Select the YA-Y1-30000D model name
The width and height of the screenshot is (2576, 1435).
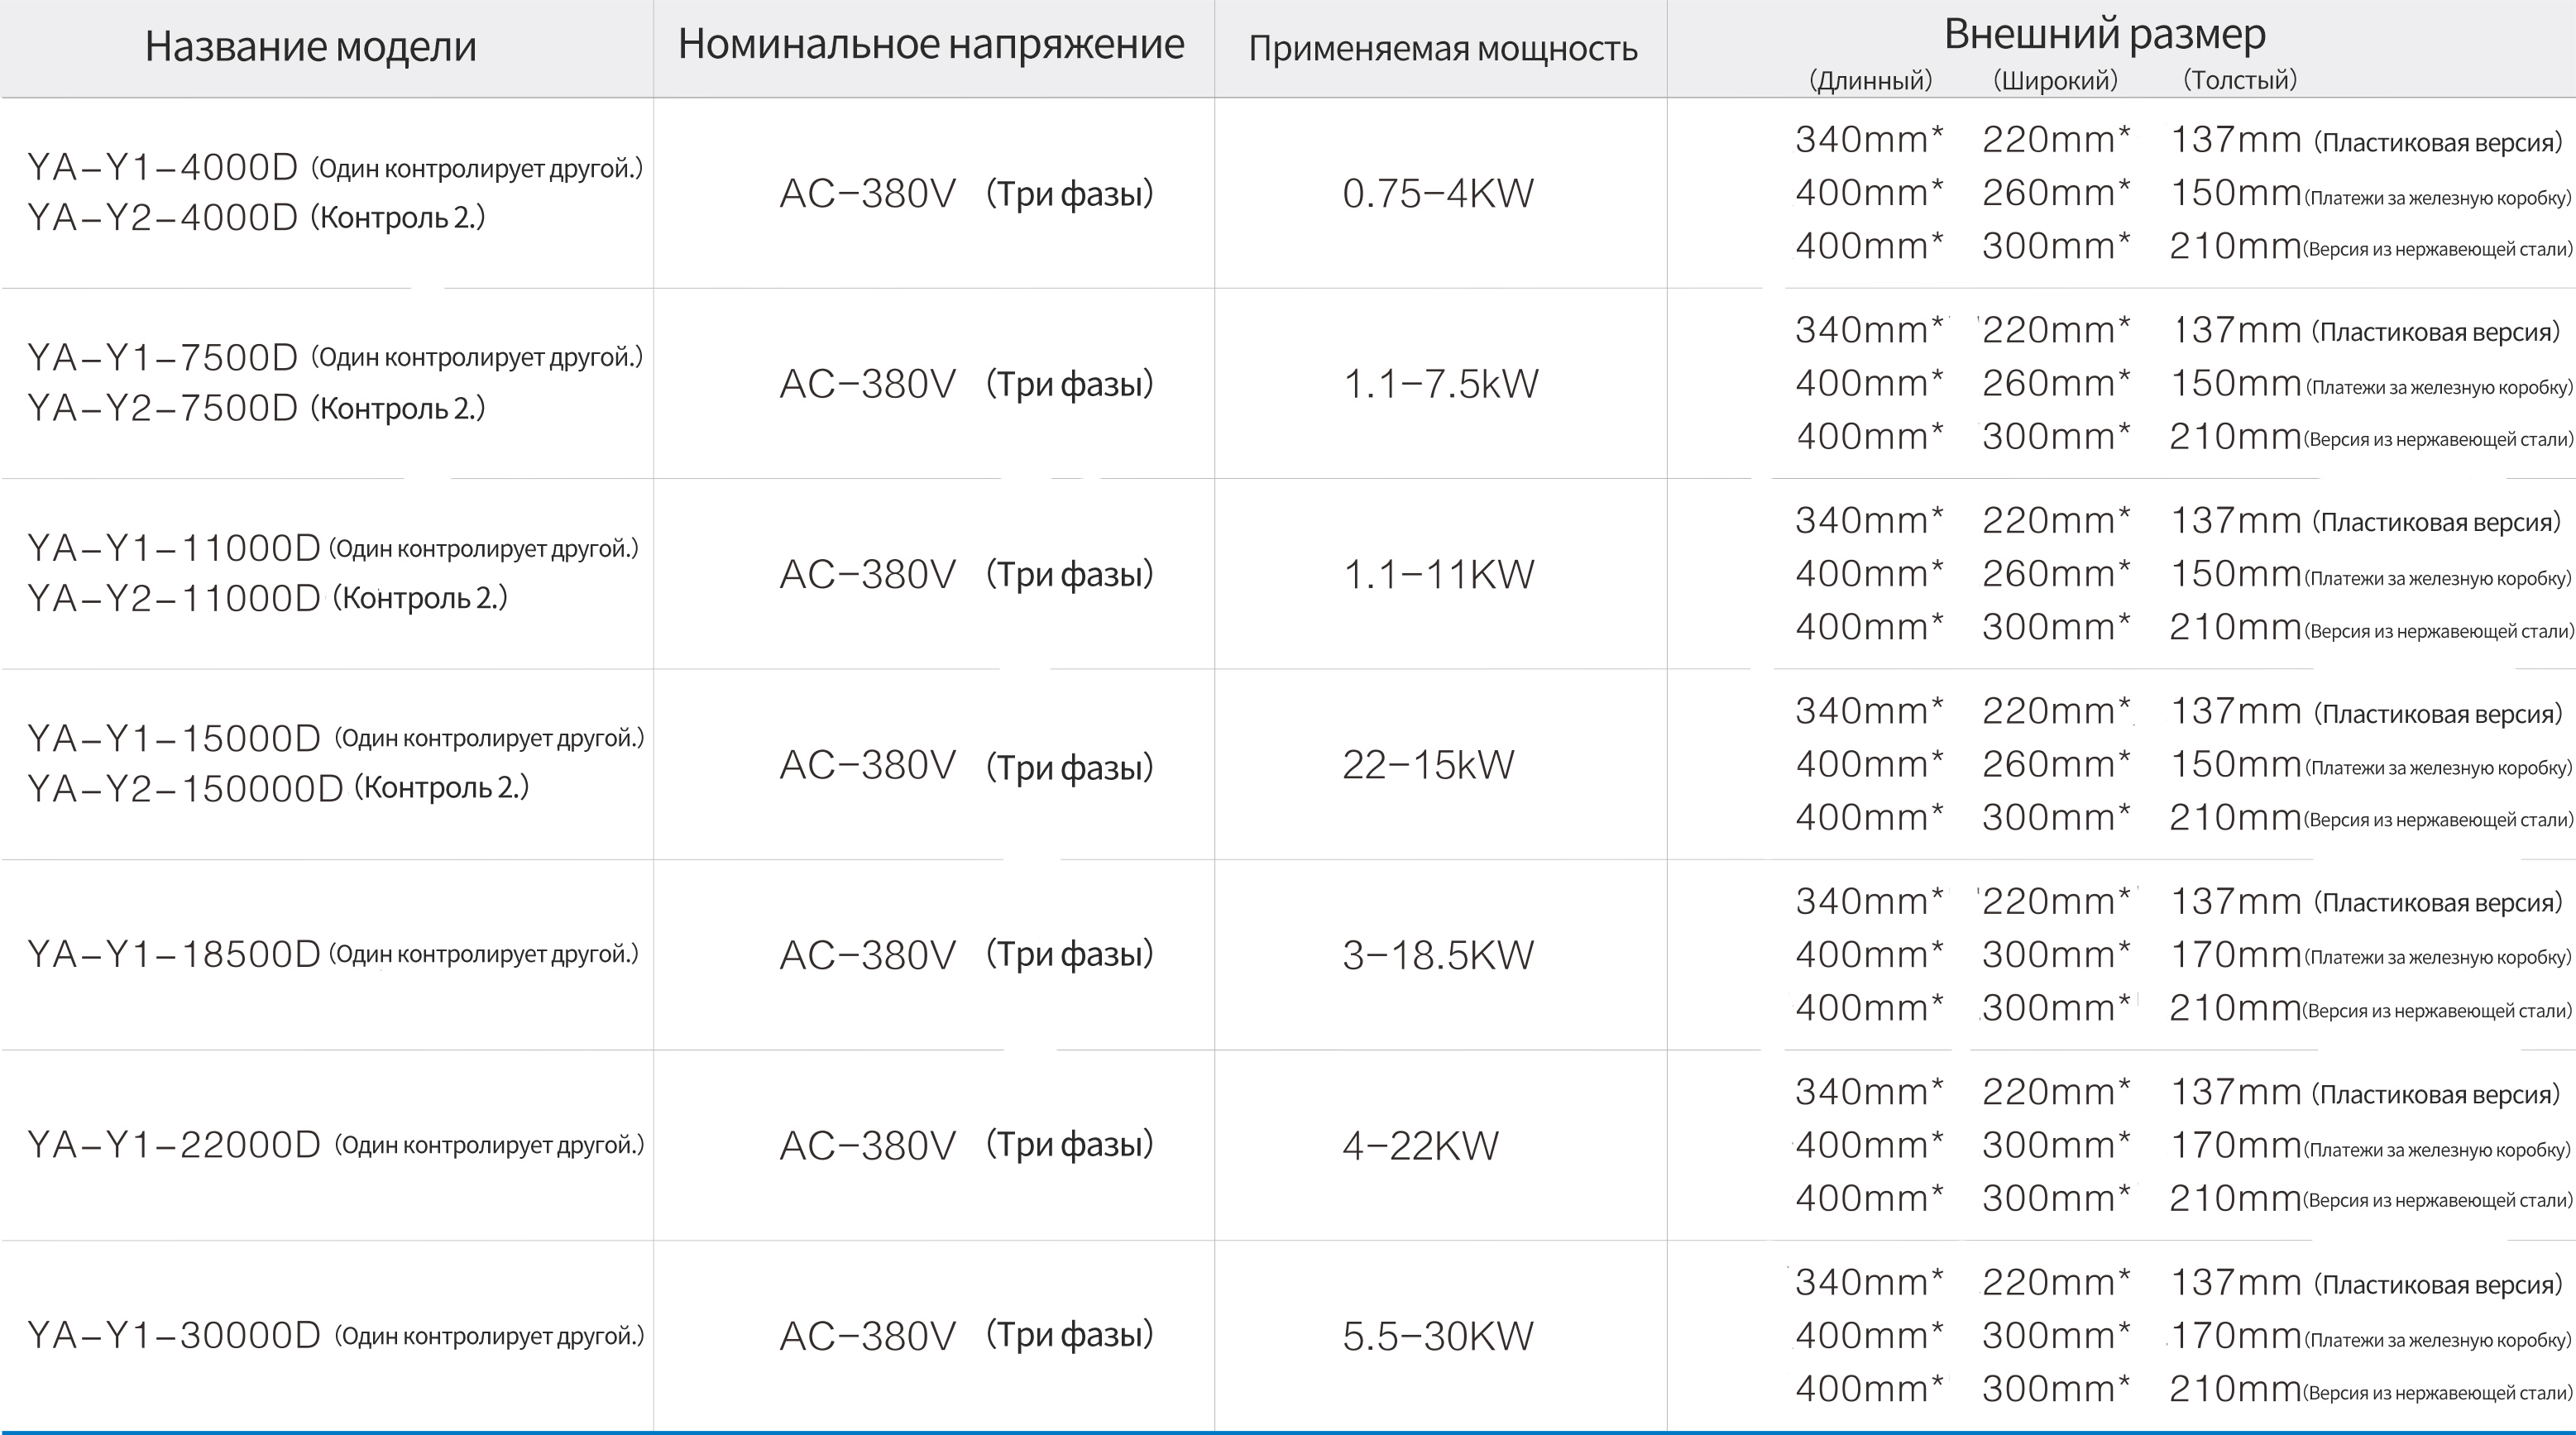tap(173, 1335)
